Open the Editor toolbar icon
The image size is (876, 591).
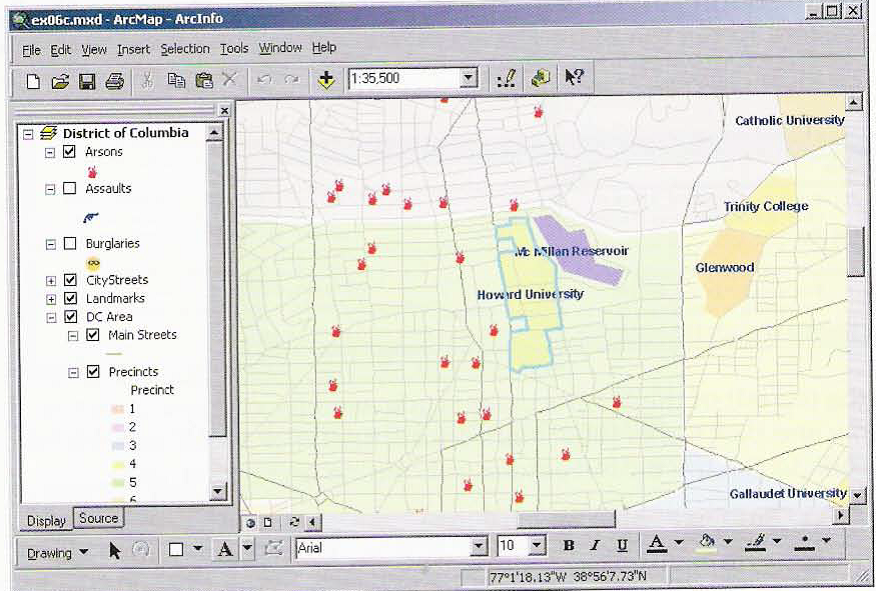[507, 79]
